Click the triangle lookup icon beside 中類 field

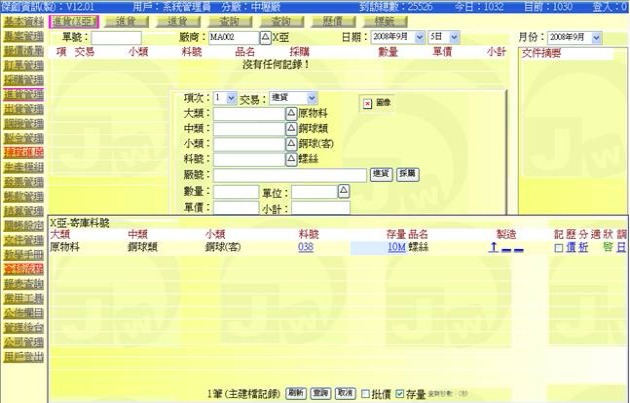click(291, 129)
